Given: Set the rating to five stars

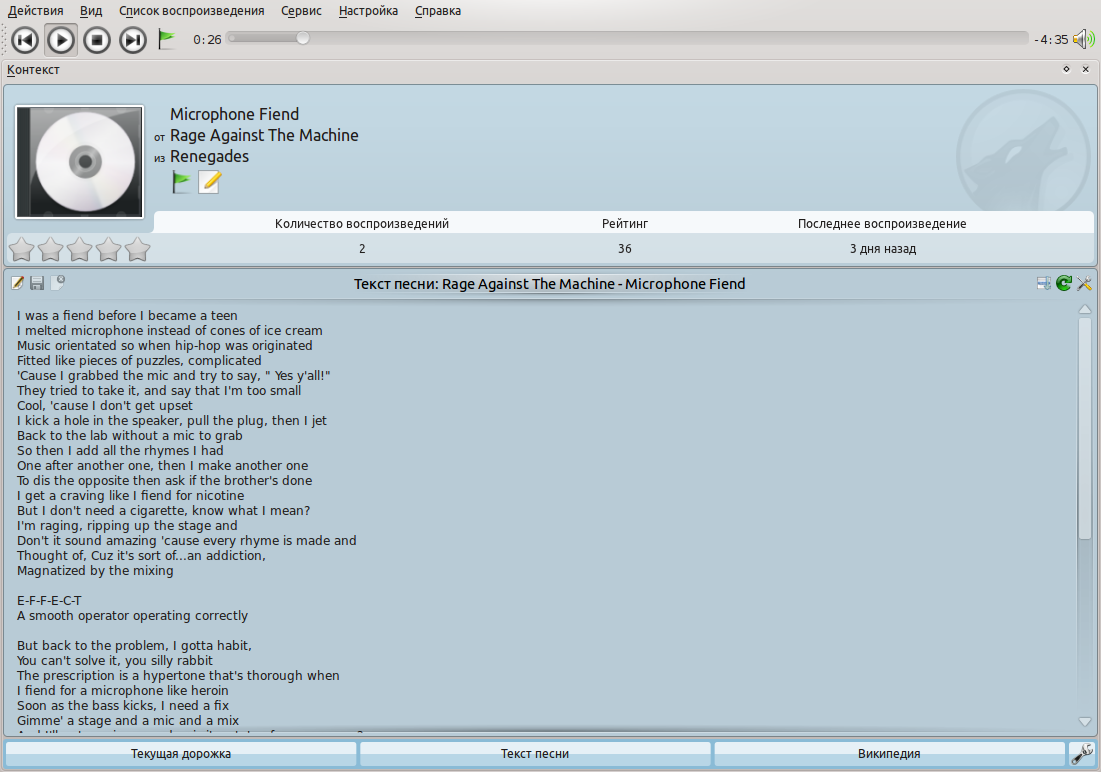Looking at the screenshot, I should click(x=137, y=249).
